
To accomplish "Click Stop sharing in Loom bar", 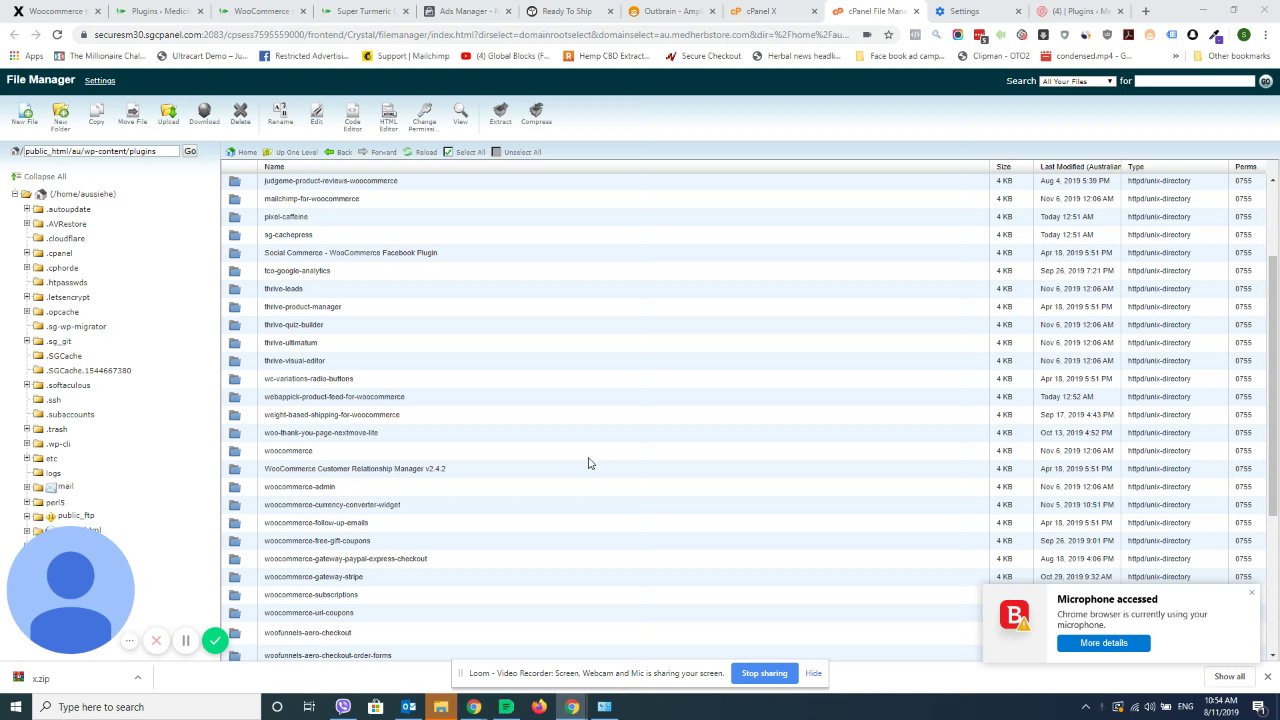I will tap(764, 673).
